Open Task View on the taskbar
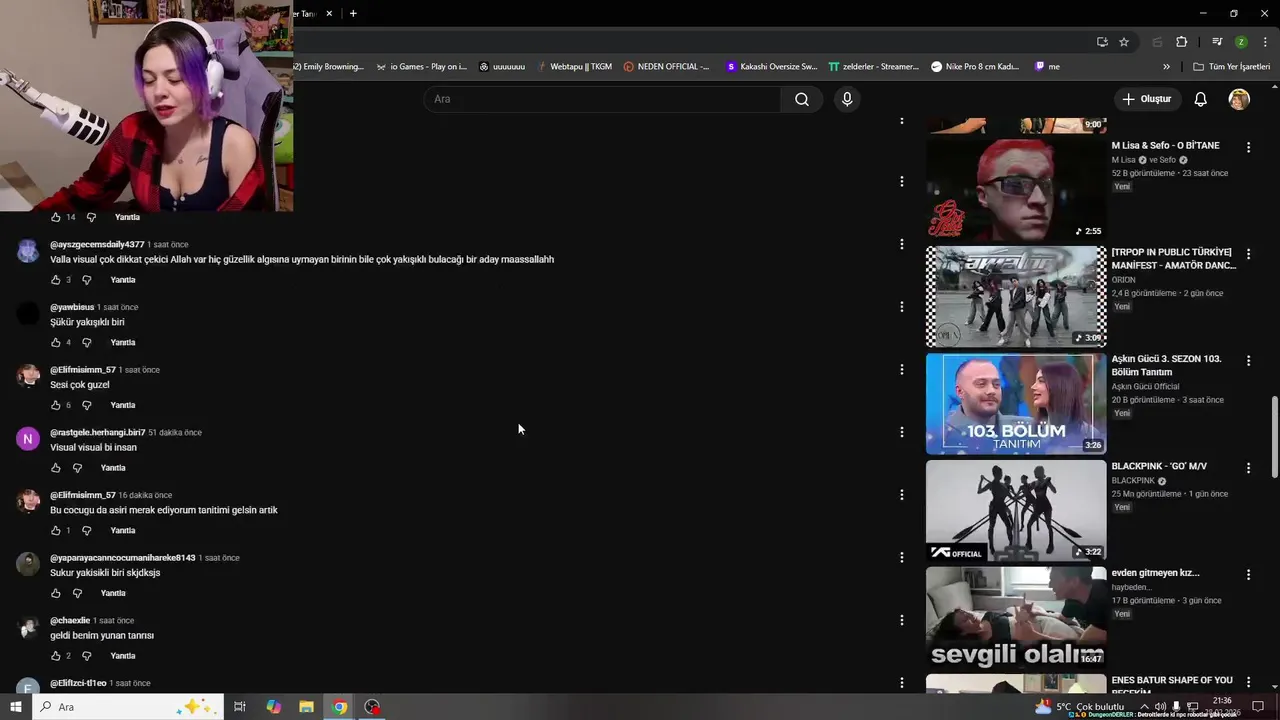This screenshot has width=1280, height=720. pyautogui.click(x=240, y=707)
